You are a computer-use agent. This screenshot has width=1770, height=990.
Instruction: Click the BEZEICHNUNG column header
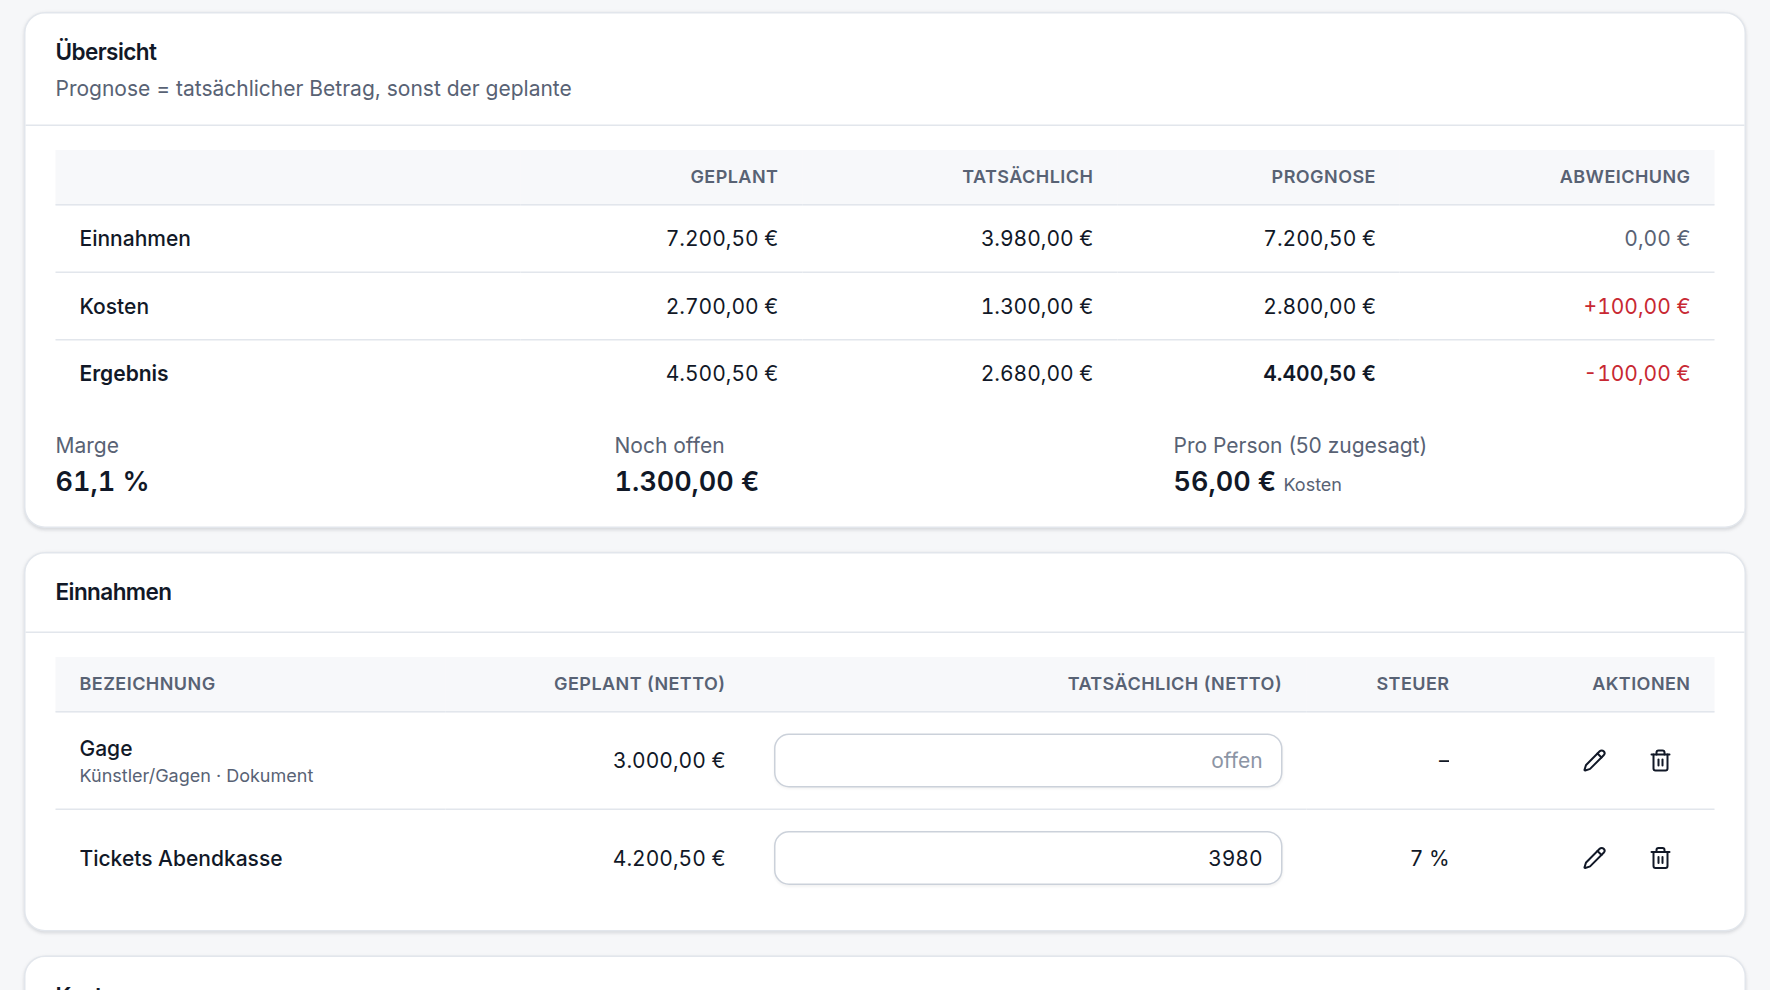click(148, 684)
